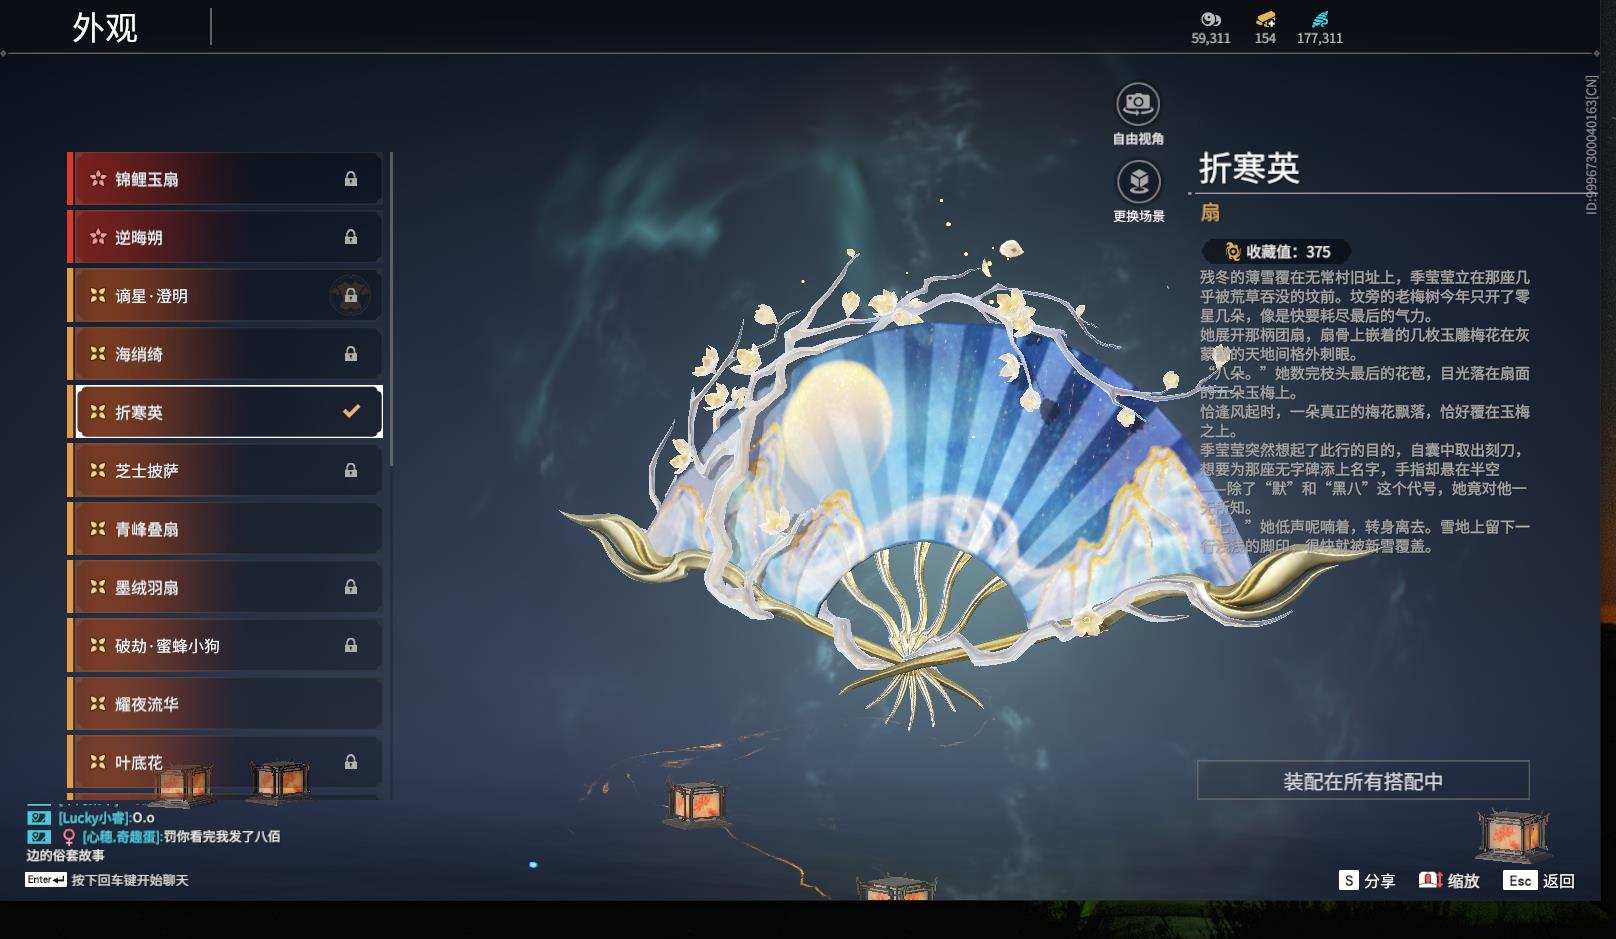Click the lock icon beside 墨绒羽扇

(350, 587)
